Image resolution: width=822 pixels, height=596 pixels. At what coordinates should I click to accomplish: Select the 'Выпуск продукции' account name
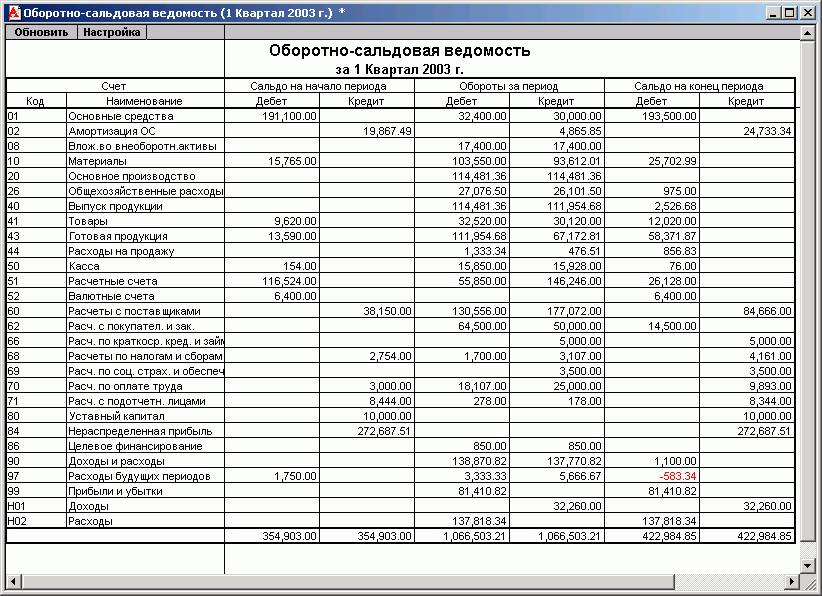(116, 207)
